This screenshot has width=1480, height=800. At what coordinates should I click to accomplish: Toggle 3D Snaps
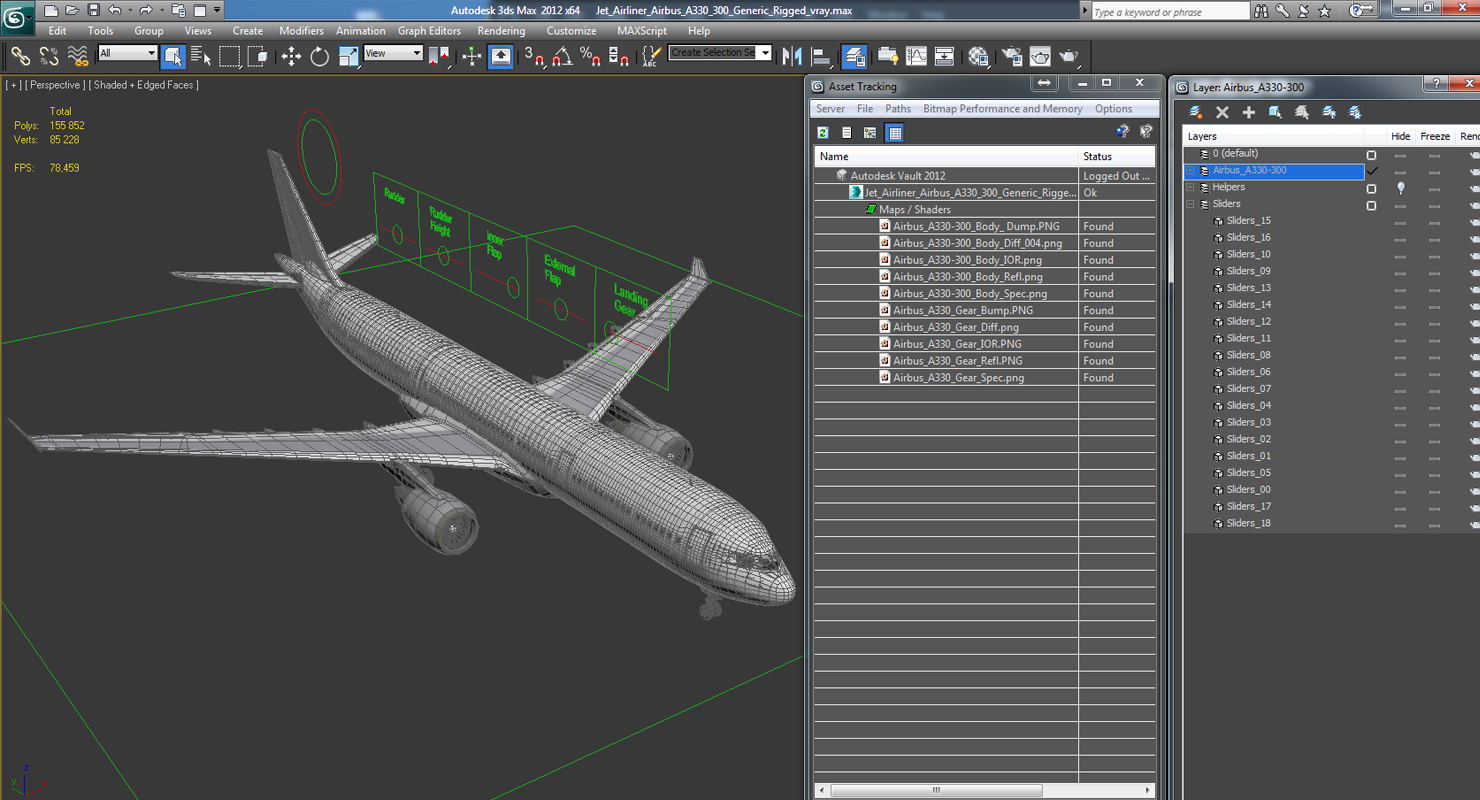[534, 56]
